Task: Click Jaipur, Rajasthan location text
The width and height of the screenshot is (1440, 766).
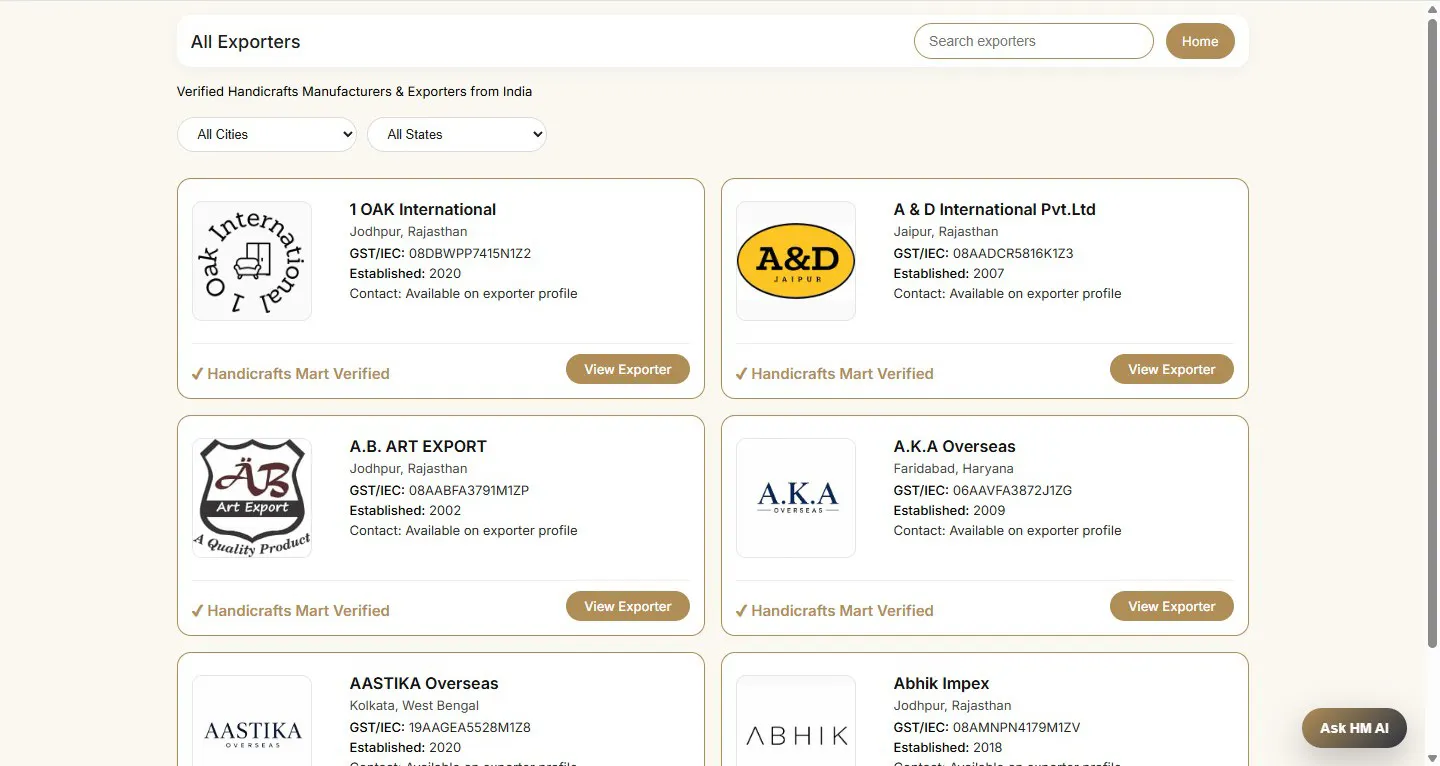Action: point(946,231)
